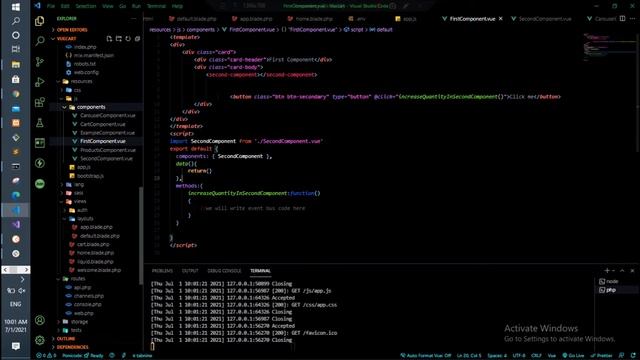The image size is (640, 360).
Task: Close the FirstComponent.vue tab
Action: tap(501, 19)
